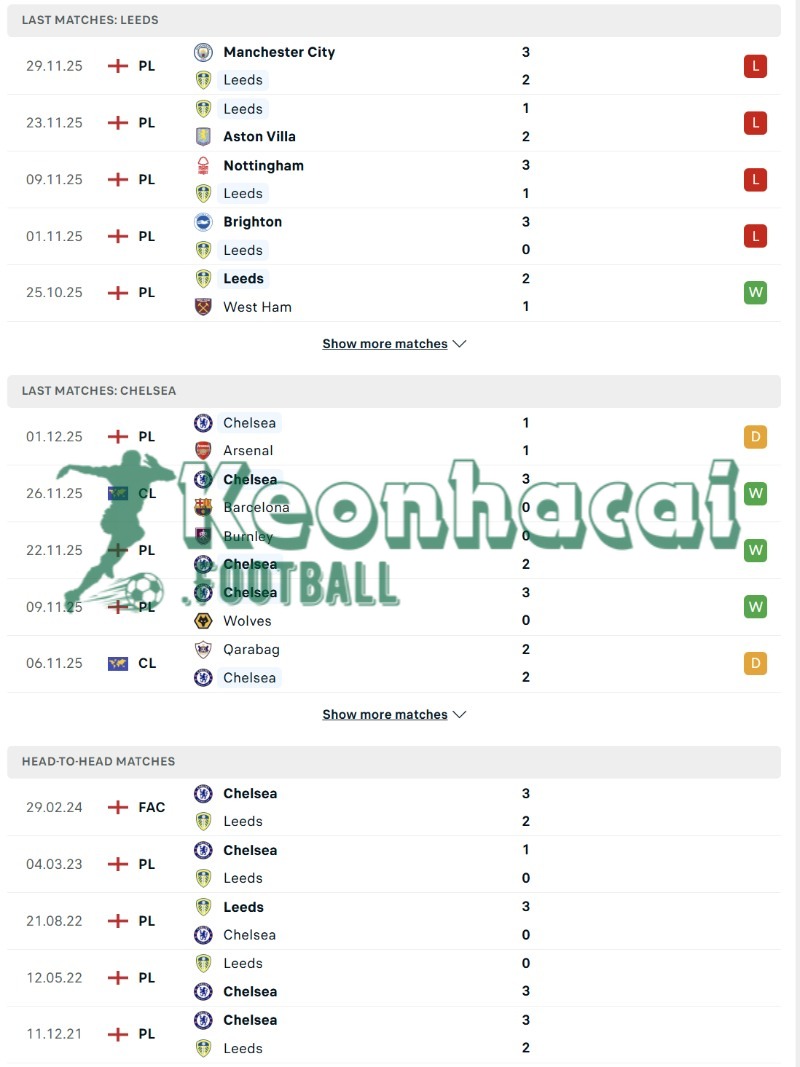This screenshot has height=1067, width=800.
Task: Select the LAST MATCHES: CHELSEA section header
Action: (x=95, y=391)
